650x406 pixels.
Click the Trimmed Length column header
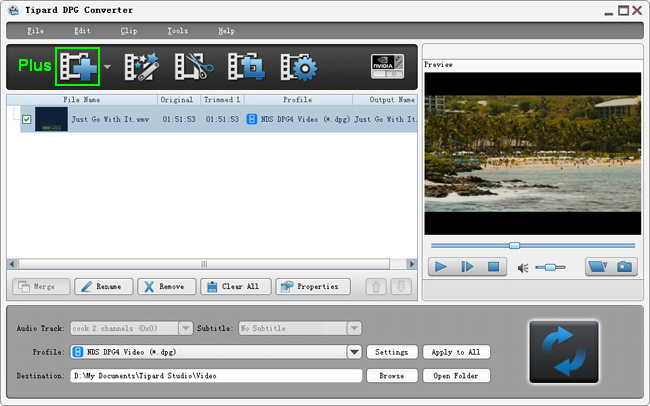(222, 100)
